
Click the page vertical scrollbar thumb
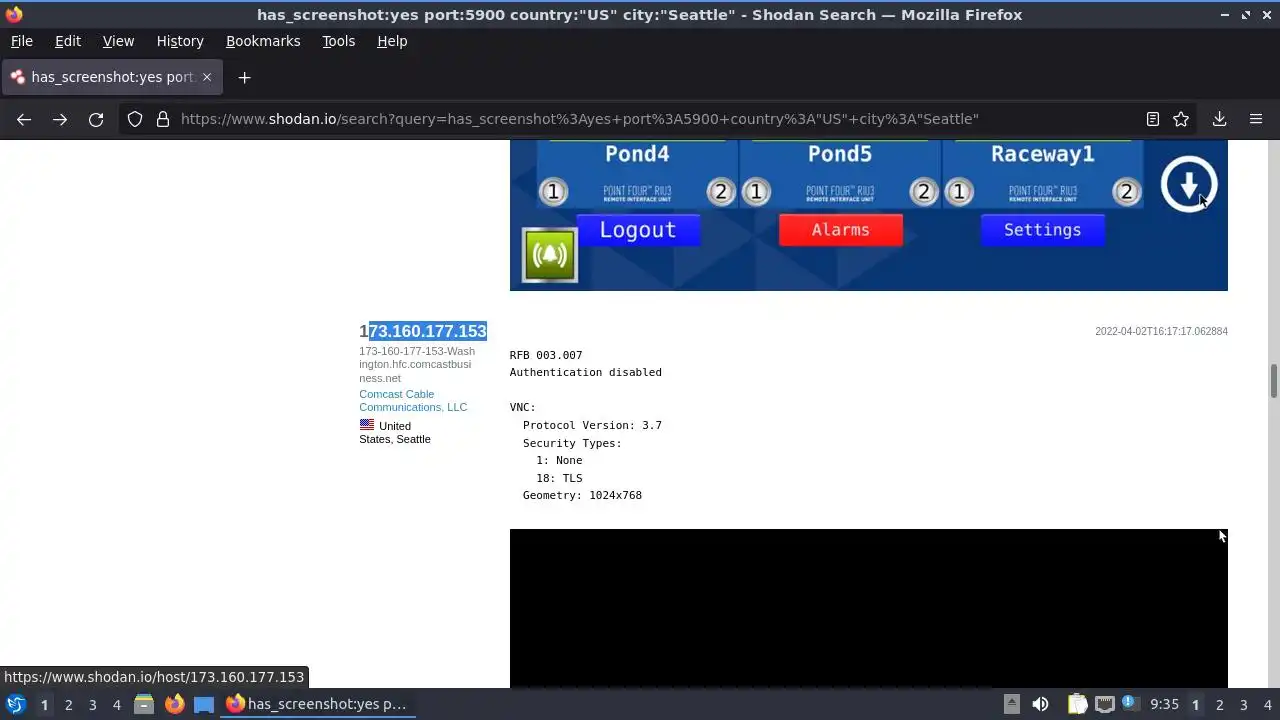point(1274,381)
